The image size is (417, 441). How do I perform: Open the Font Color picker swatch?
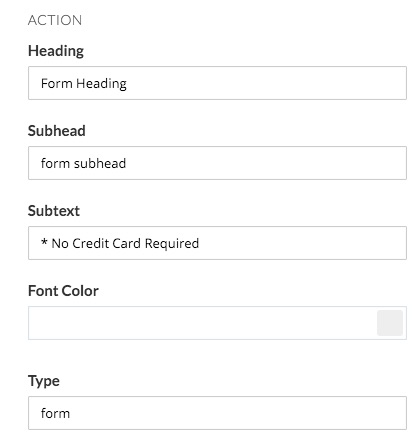[390, 323]
